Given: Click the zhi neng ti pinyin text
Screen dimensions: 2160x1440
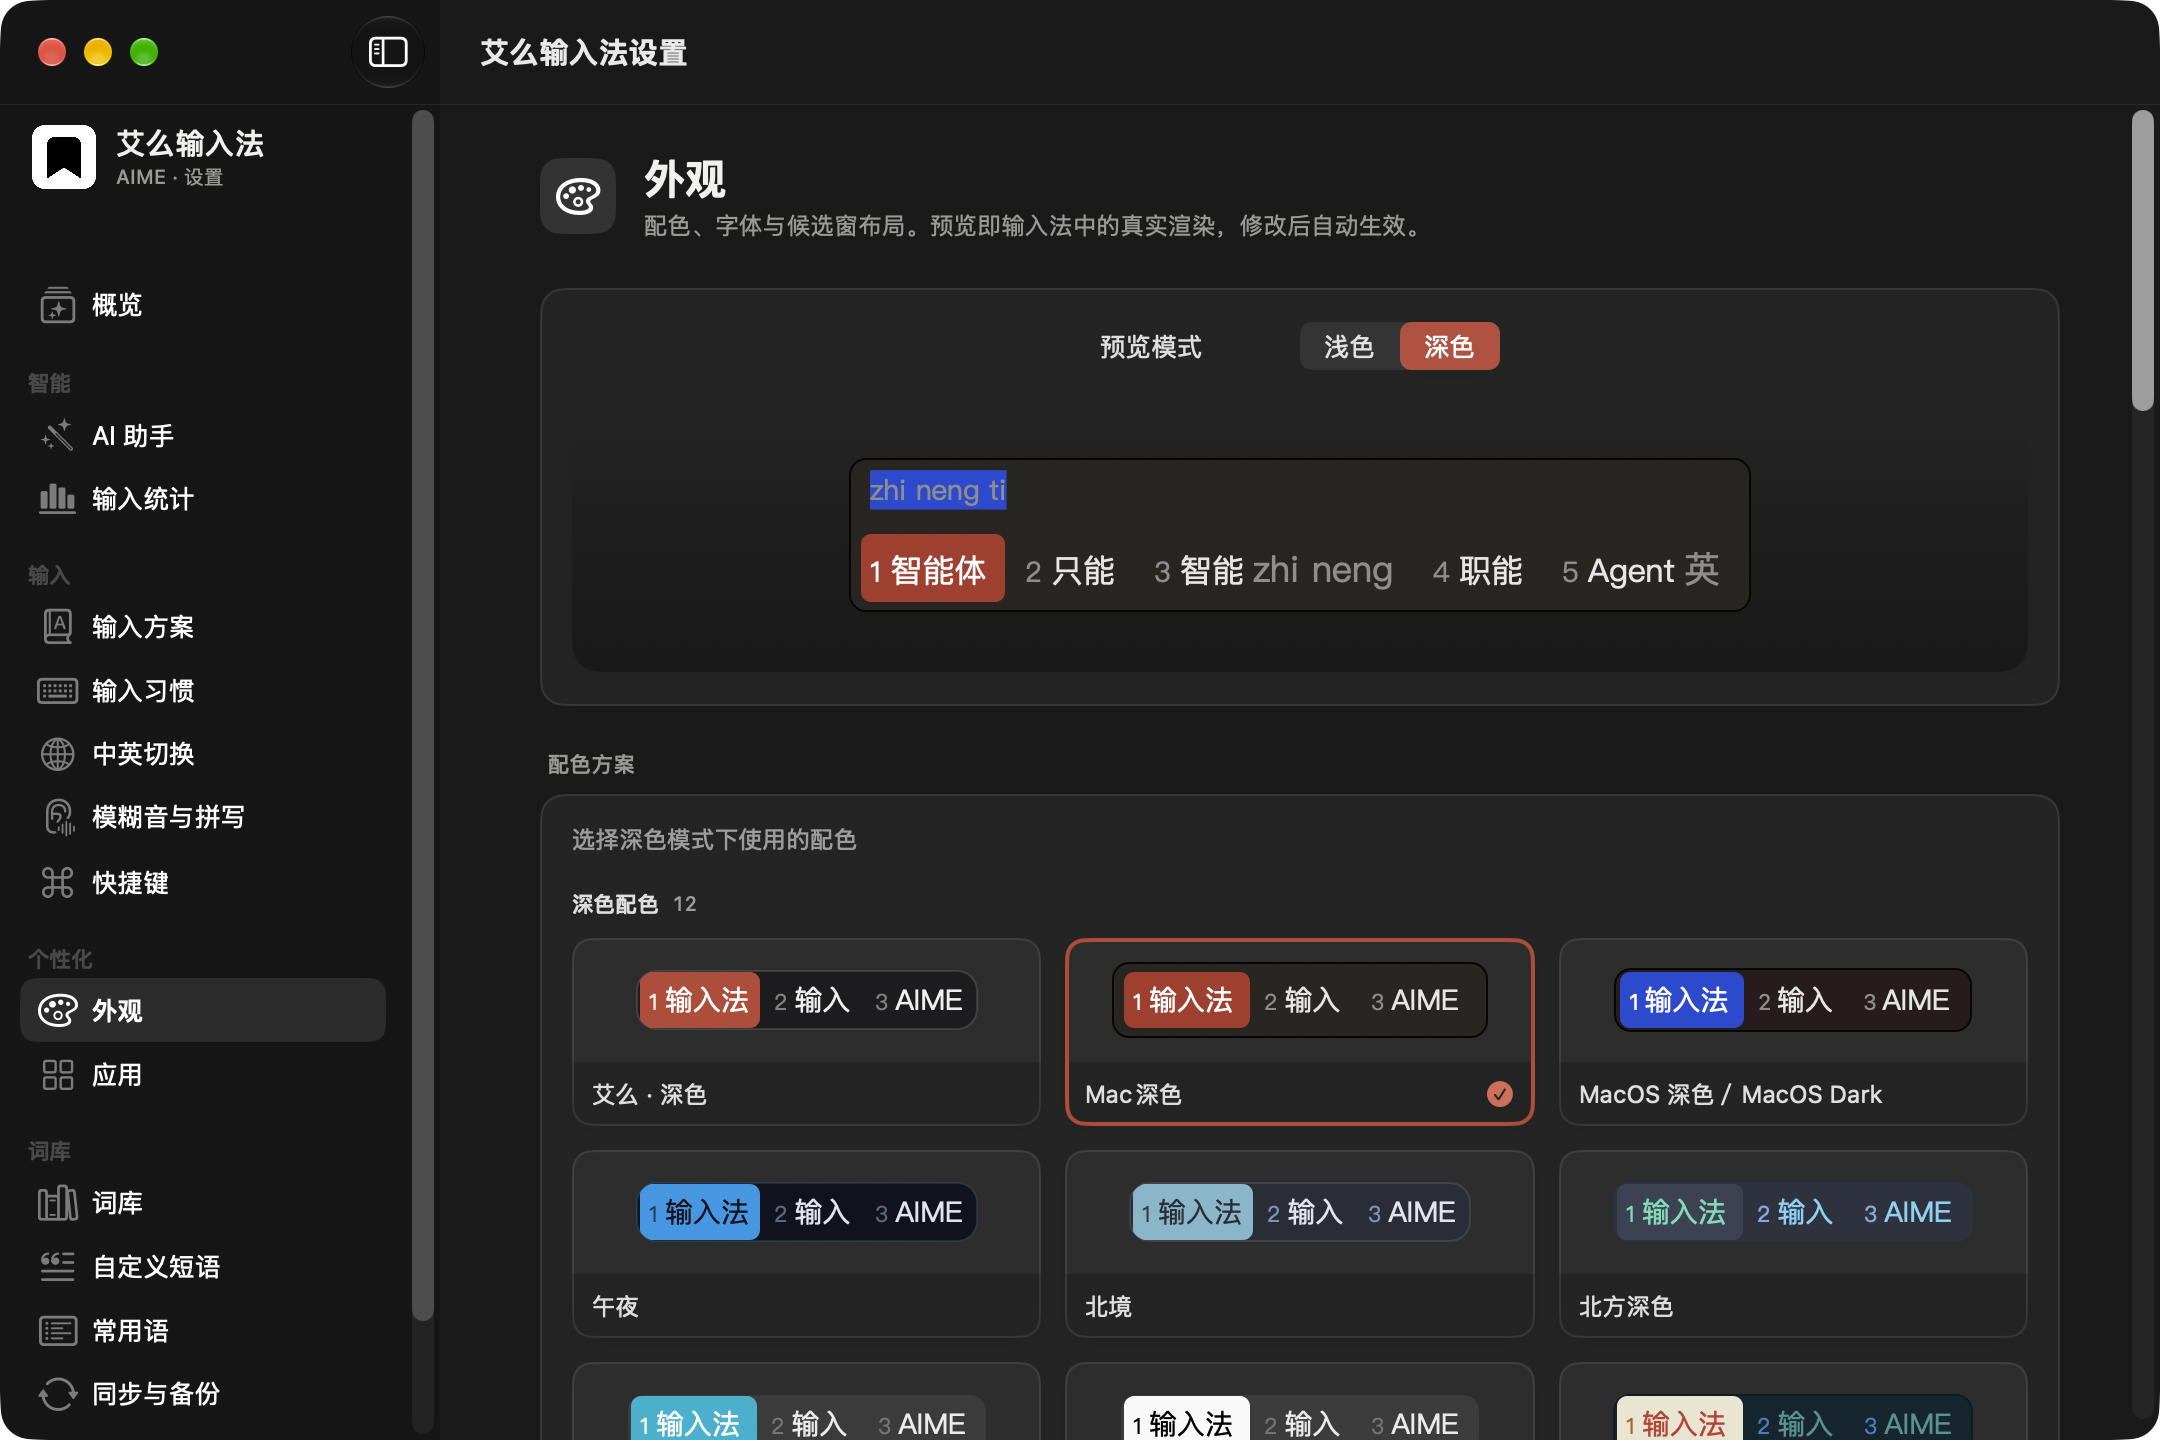Looking at the screenshot, I should (x=938, y=490).
